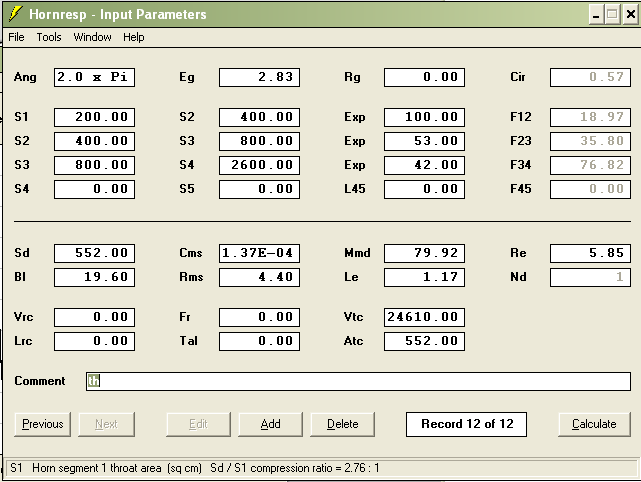Screen dimensions: 641x482
Task: Click inside the Comment text box
Action: coord(358,381)
